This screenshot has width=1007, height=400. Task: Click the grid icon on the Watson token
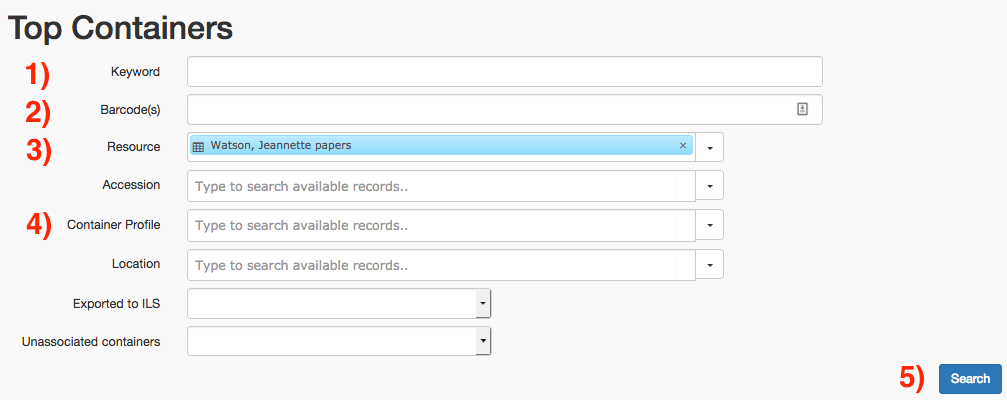point(198,146)
